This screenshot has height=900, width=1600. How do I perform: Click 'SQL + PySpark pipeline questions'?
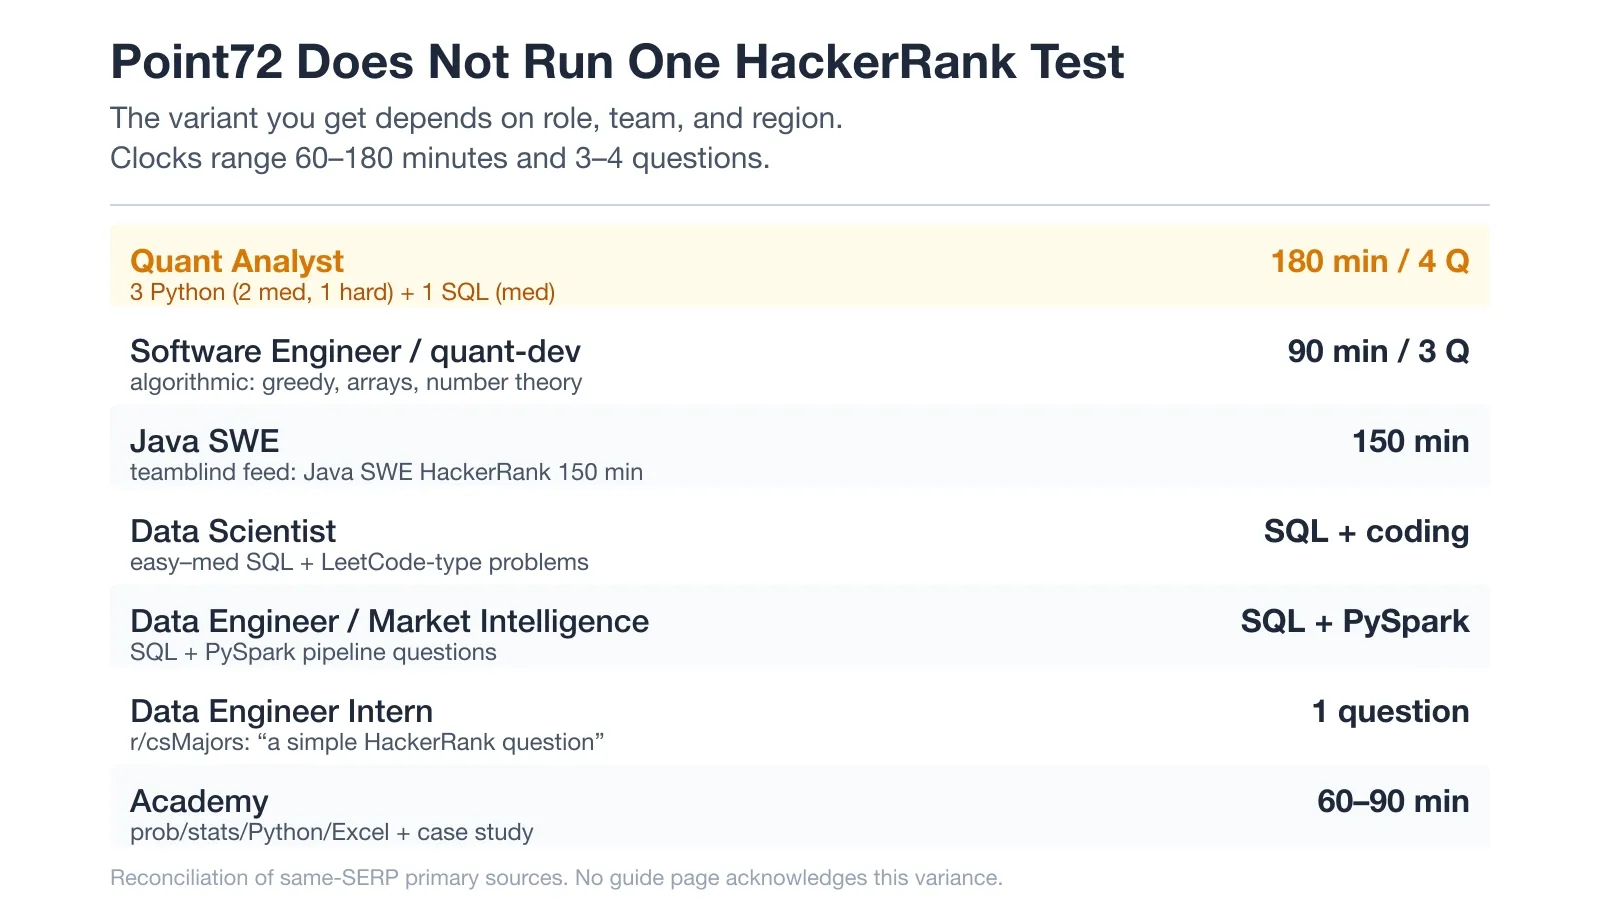click(x=313, y=652)
